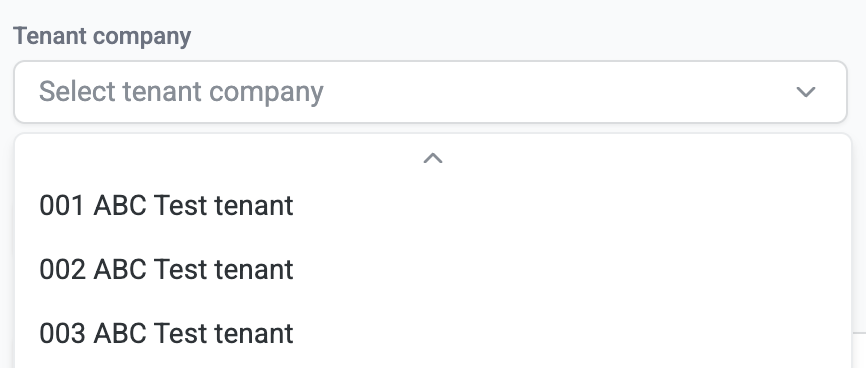The width and height of the screenshot is (866, 368).
Task: Select 001 ABC Test tenant option
Action: (432, 206)
